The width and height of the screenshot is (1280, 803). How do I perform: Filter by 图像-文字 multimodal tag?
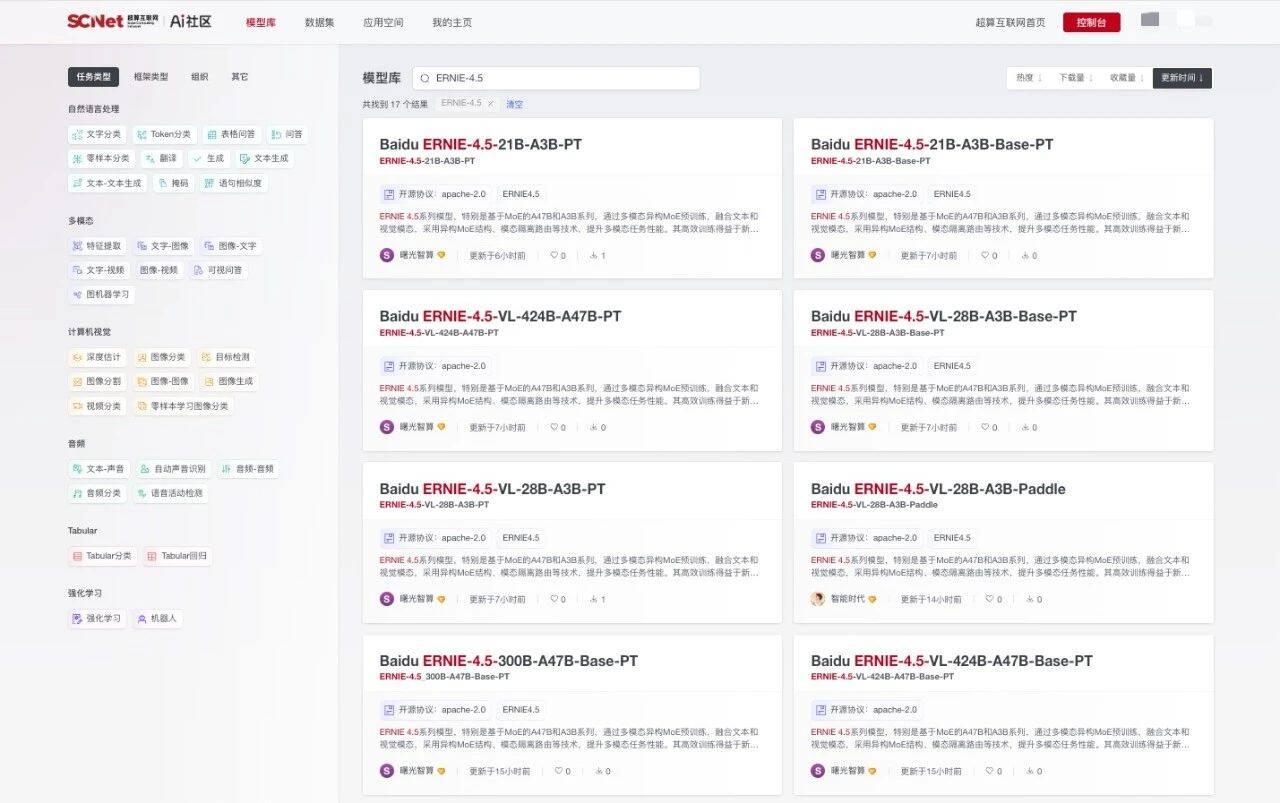(x=231, y=245)
